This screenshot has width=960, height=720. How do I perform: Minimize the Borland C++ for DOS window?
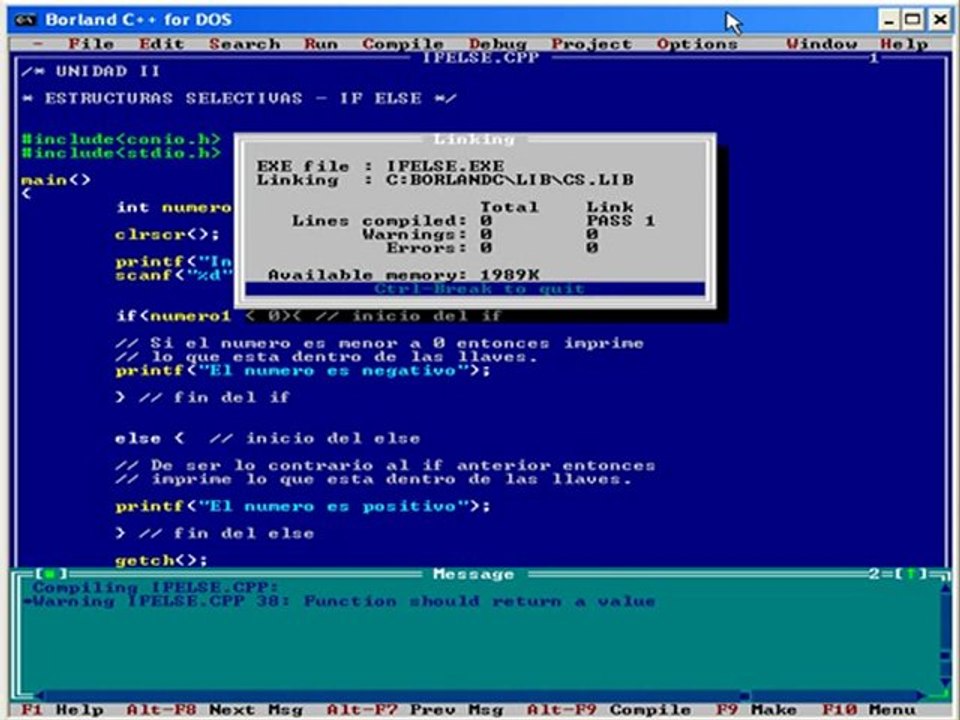tap(888, 20)
